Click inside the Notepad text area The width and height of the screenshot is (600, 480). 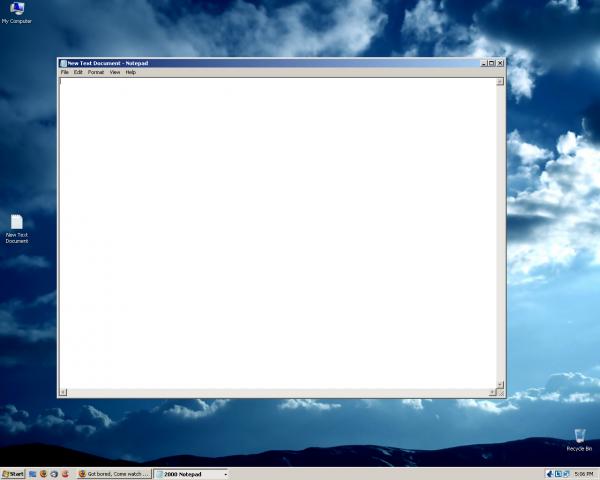coord(278,233)
